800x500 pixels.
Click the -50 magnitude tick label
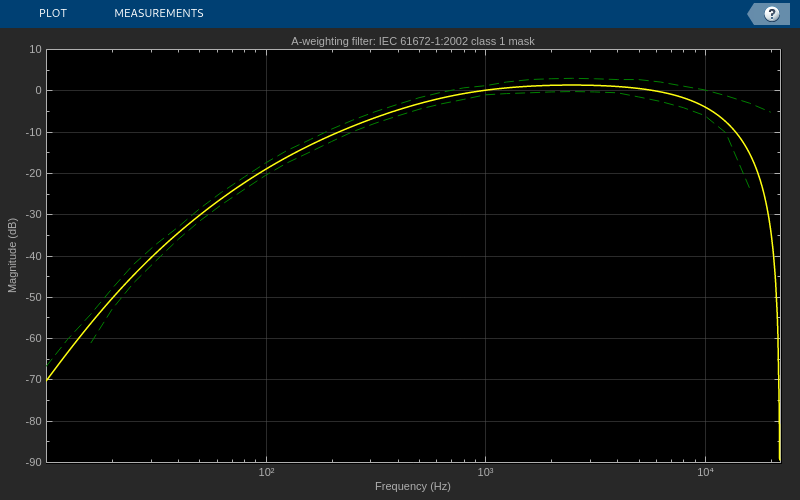coord(34,297)
